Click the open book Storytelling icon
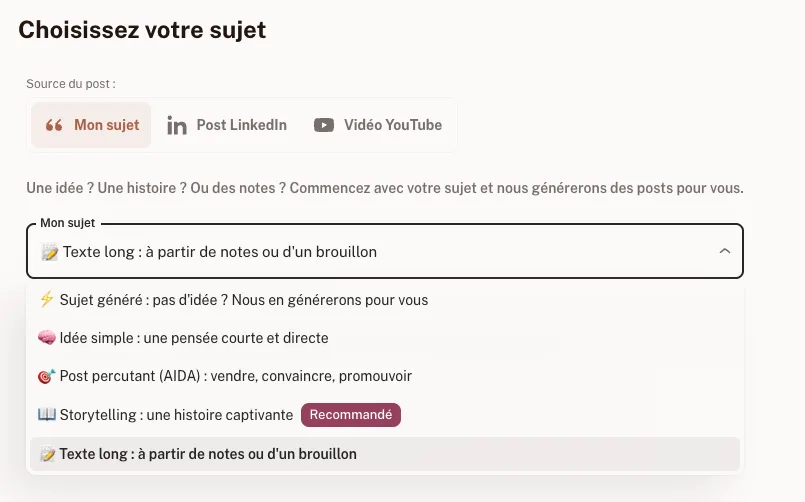The width and height of the screenshot is (805, 502). [x=47, y=414]
